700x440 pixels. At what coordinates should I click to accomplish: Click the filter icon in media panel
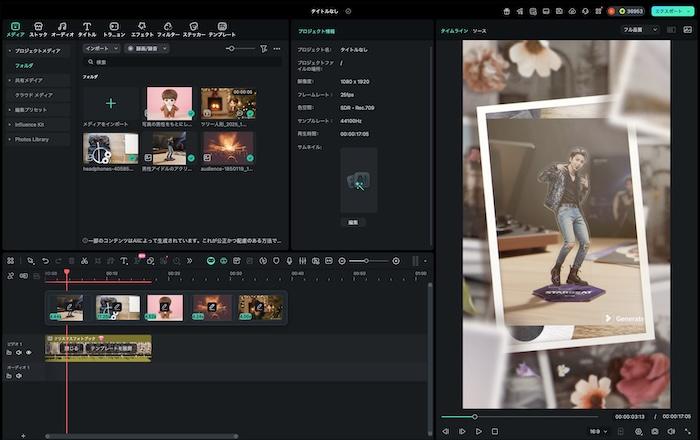coord(263,48)
